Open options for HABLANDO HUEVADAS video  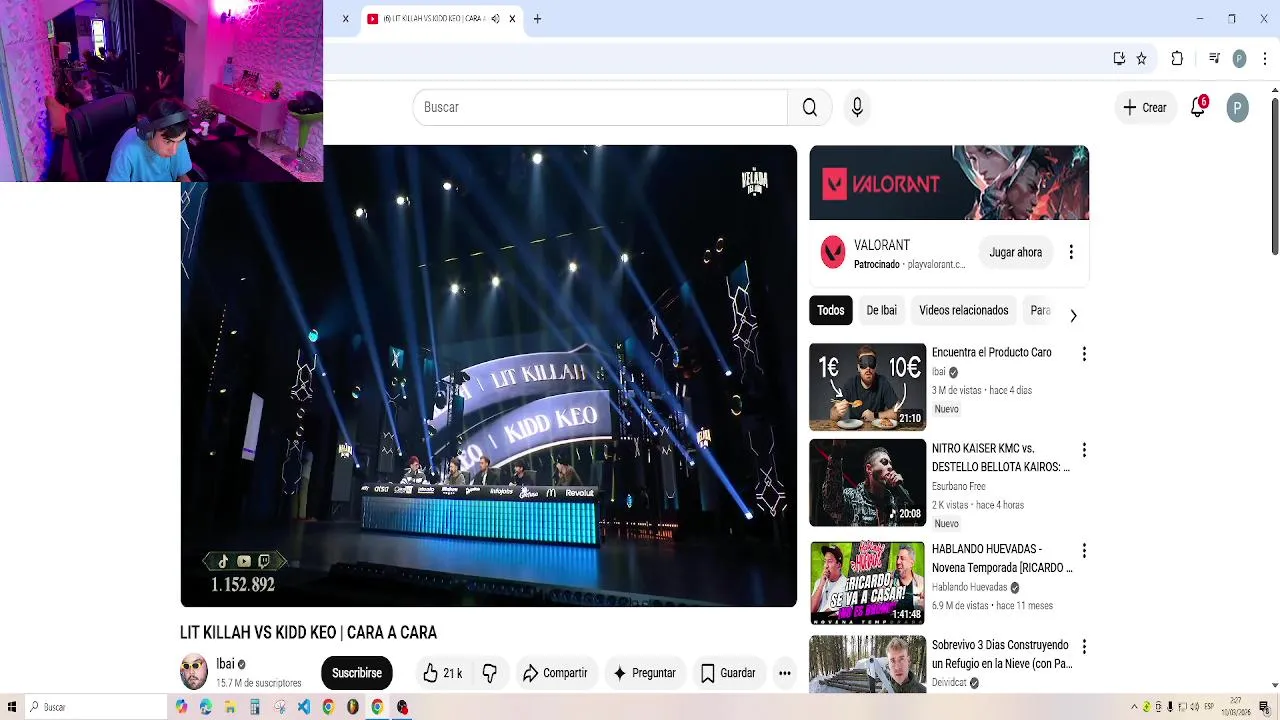click(x=1084, y=551)
